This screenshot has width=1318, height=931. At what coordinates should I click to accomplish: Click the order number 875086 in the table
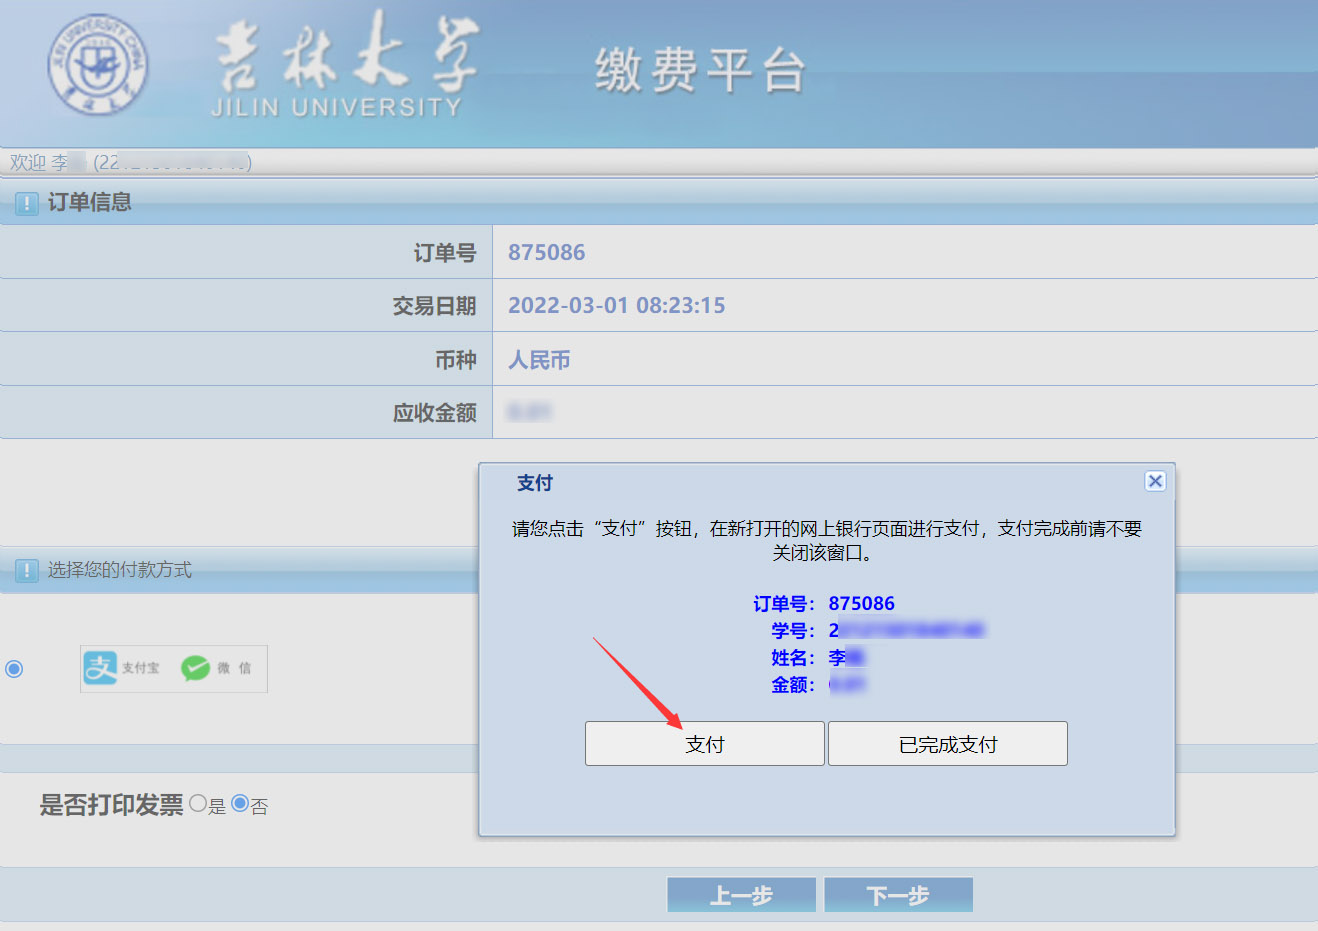pos(546,252)
